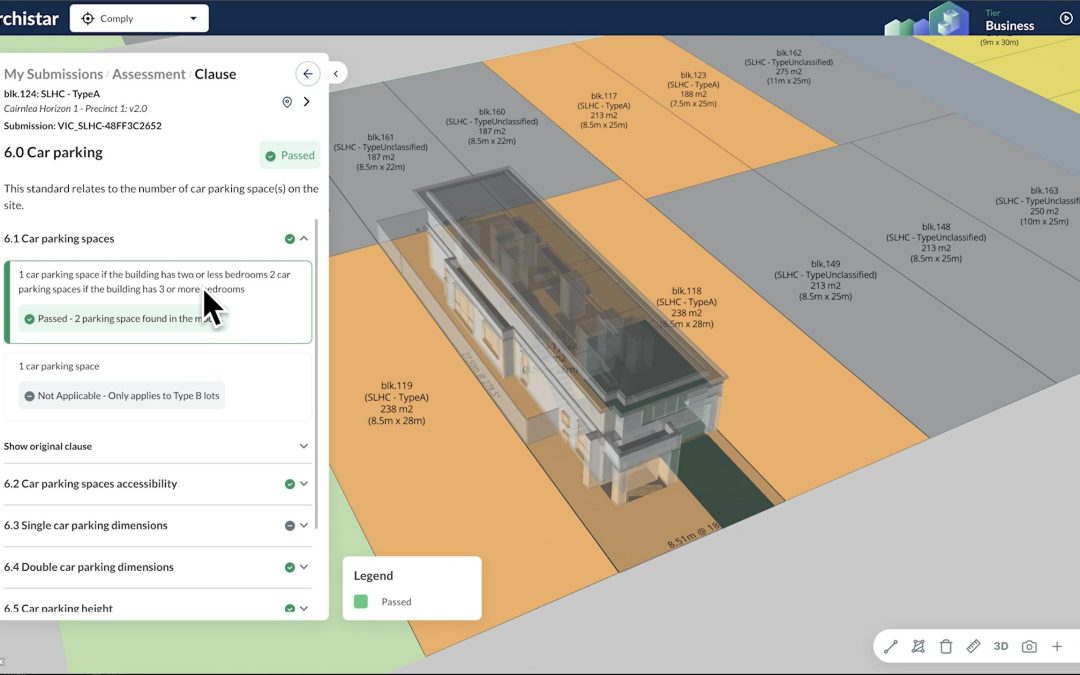Click the plus icon in the viewer toolbar
1080x675 pixels.
coord(1057,646)
